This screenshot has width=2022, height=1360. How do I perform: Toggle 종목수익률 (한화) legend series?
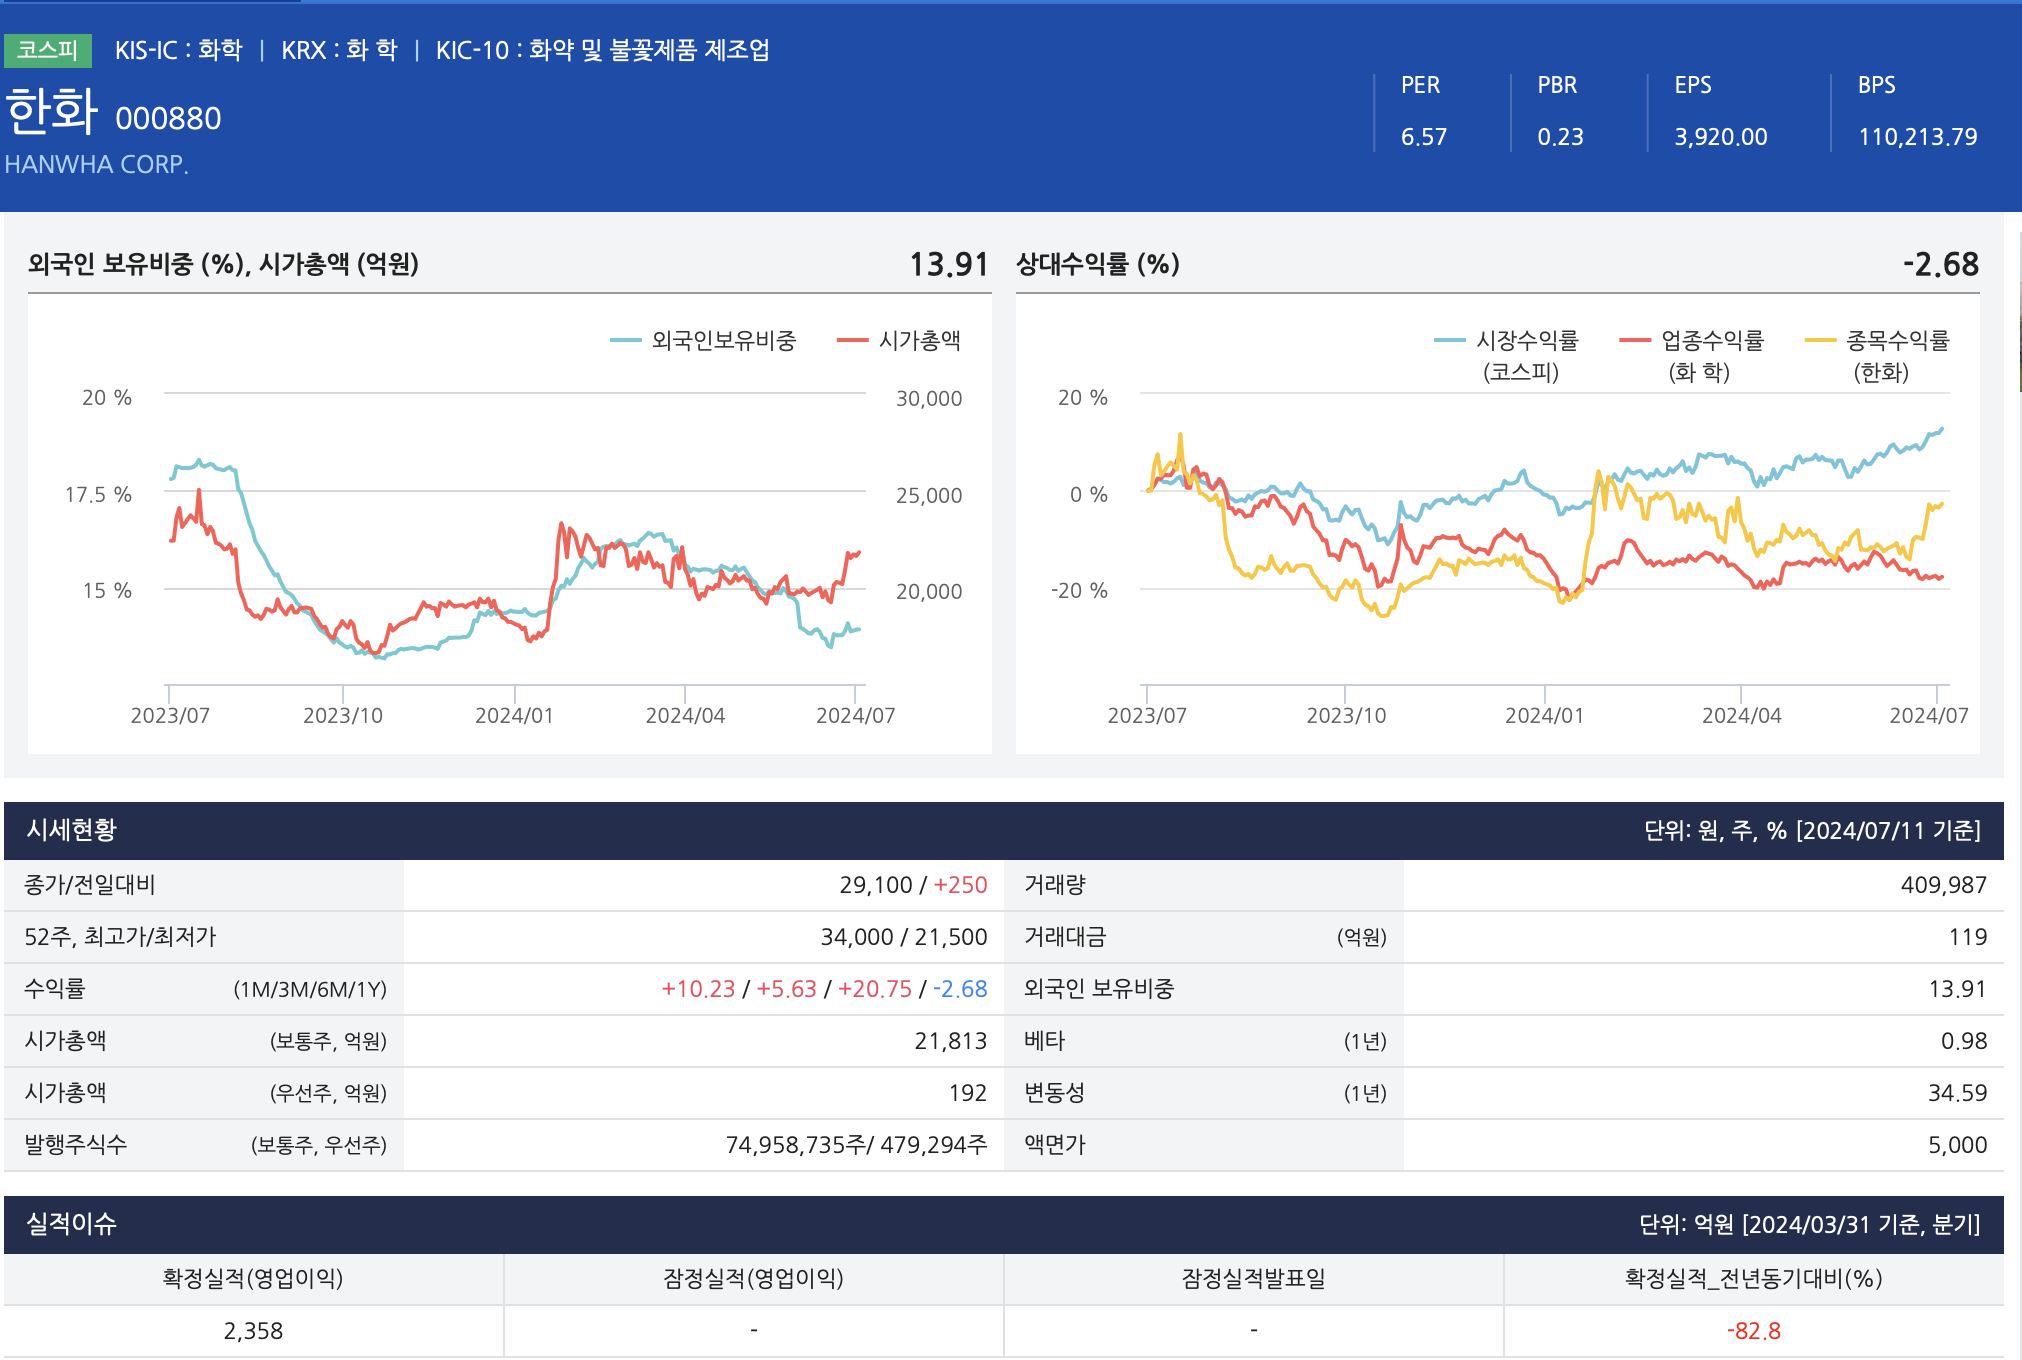click(x=1897, y=341)
